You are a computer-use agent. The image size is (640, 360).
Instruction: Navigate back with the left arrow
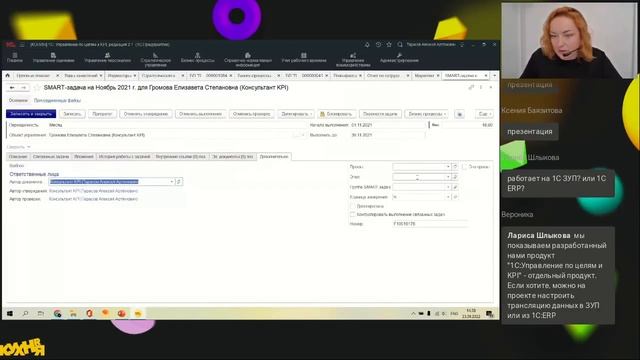[12, 88]
